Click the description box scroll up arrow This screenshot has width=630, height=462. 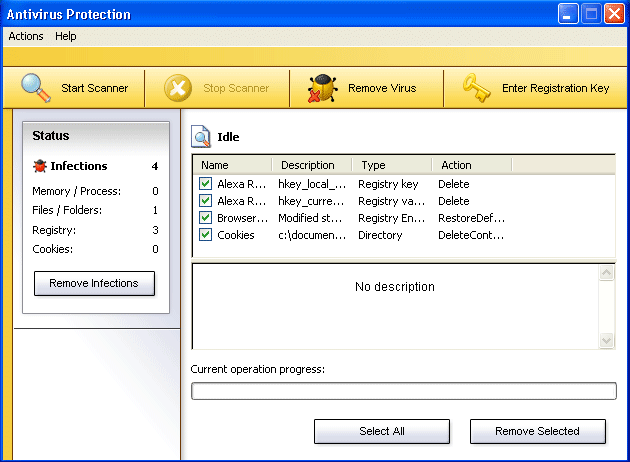(x=606, y=273)
